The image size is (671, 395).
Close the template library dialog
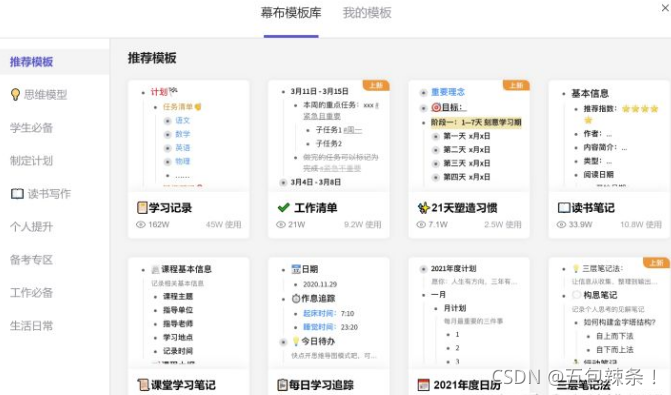point(665,7)
